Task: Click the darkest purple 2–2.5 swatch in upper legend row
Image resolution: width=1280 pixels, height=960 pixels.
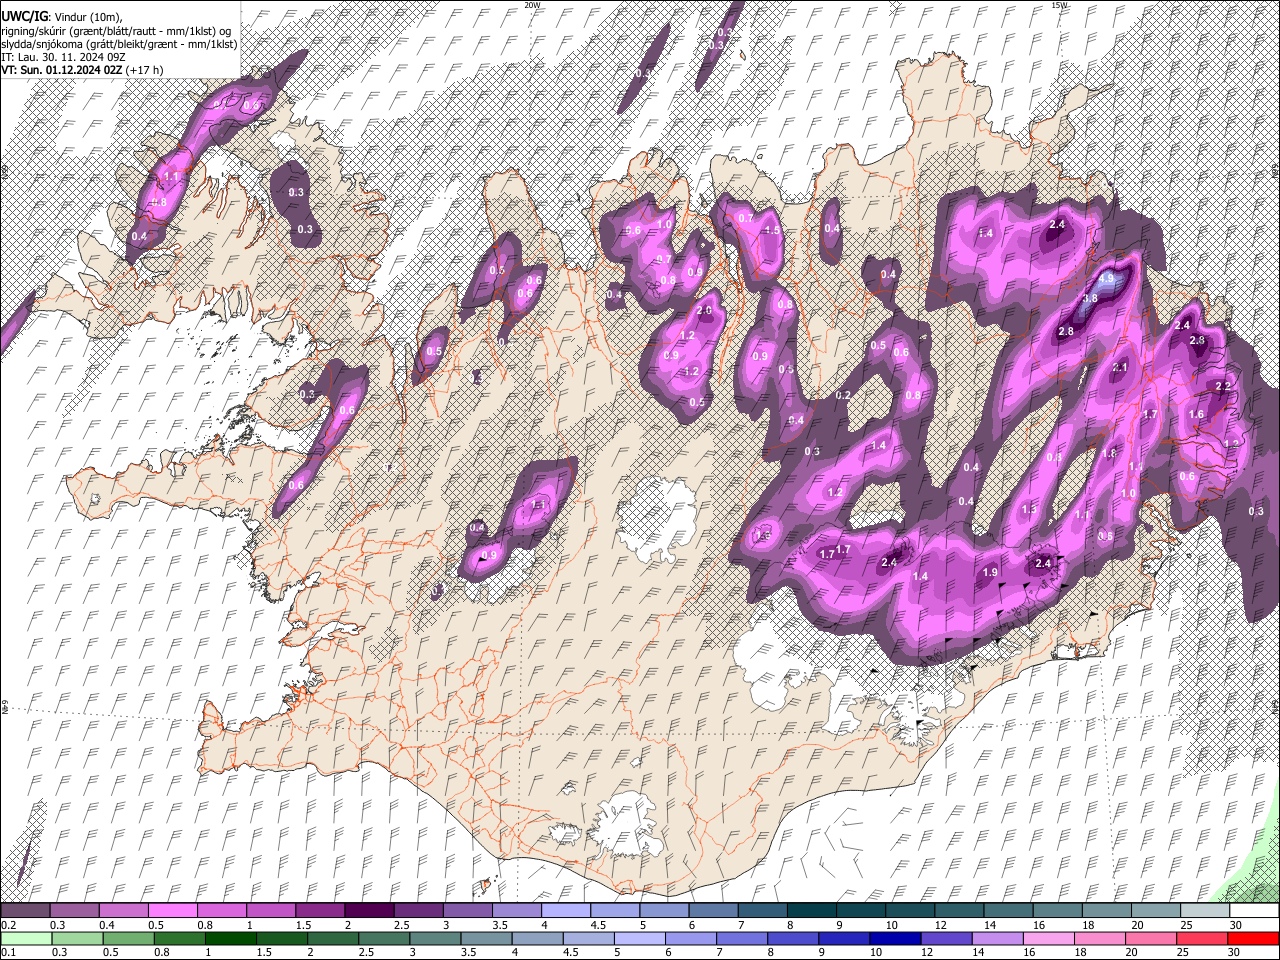Action: [x=368, y=911]
